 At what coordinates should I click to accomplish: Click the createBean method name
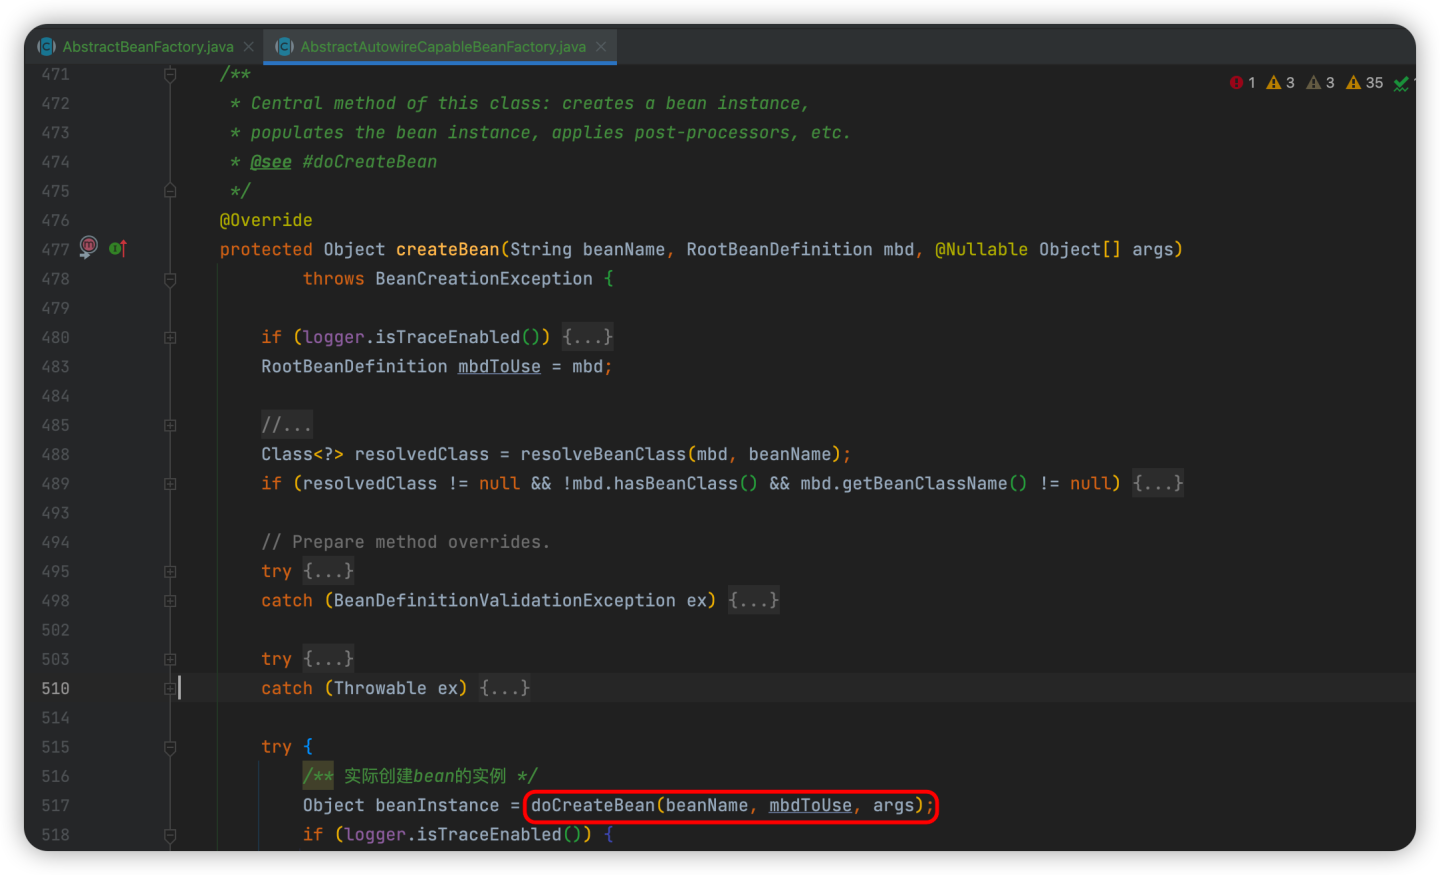pos(448,250)
